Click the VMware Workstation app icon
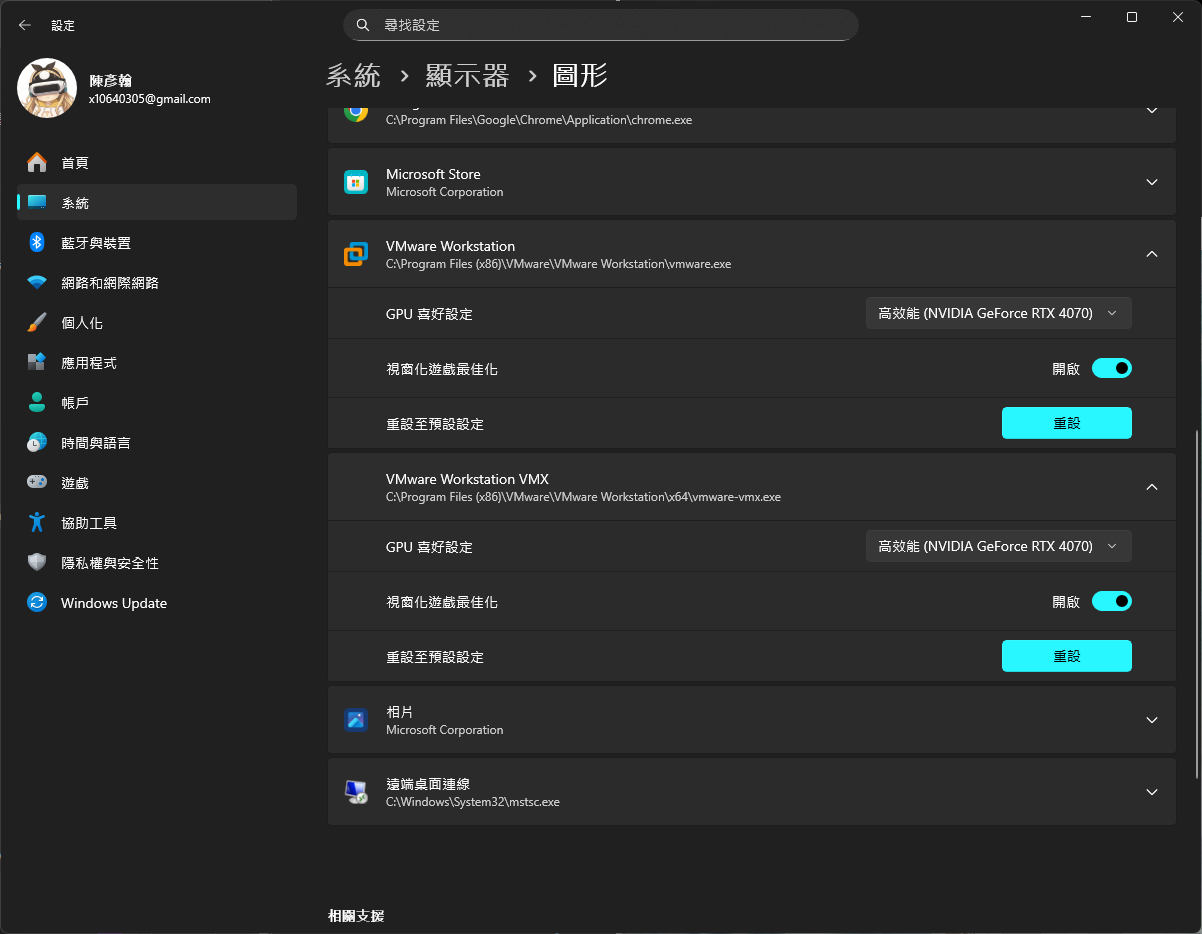The width and height of the screenshot is (1202, 934). pos(356,254)
